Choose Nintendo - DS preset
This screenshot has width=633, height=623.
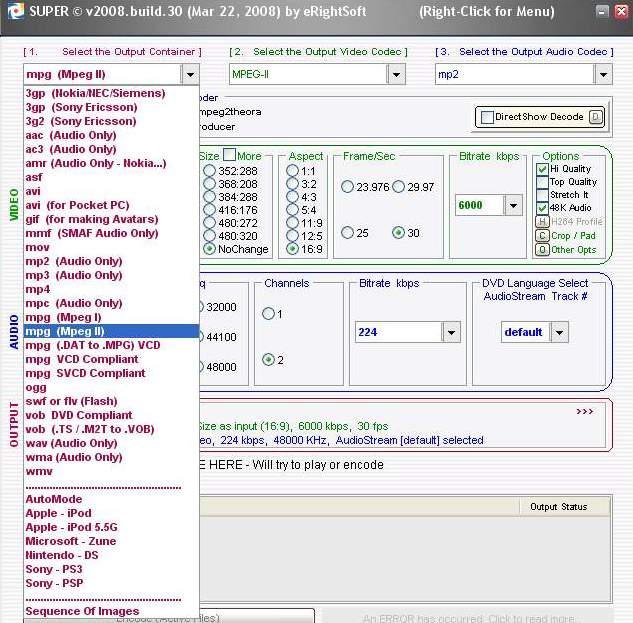[x=111, y=556]
